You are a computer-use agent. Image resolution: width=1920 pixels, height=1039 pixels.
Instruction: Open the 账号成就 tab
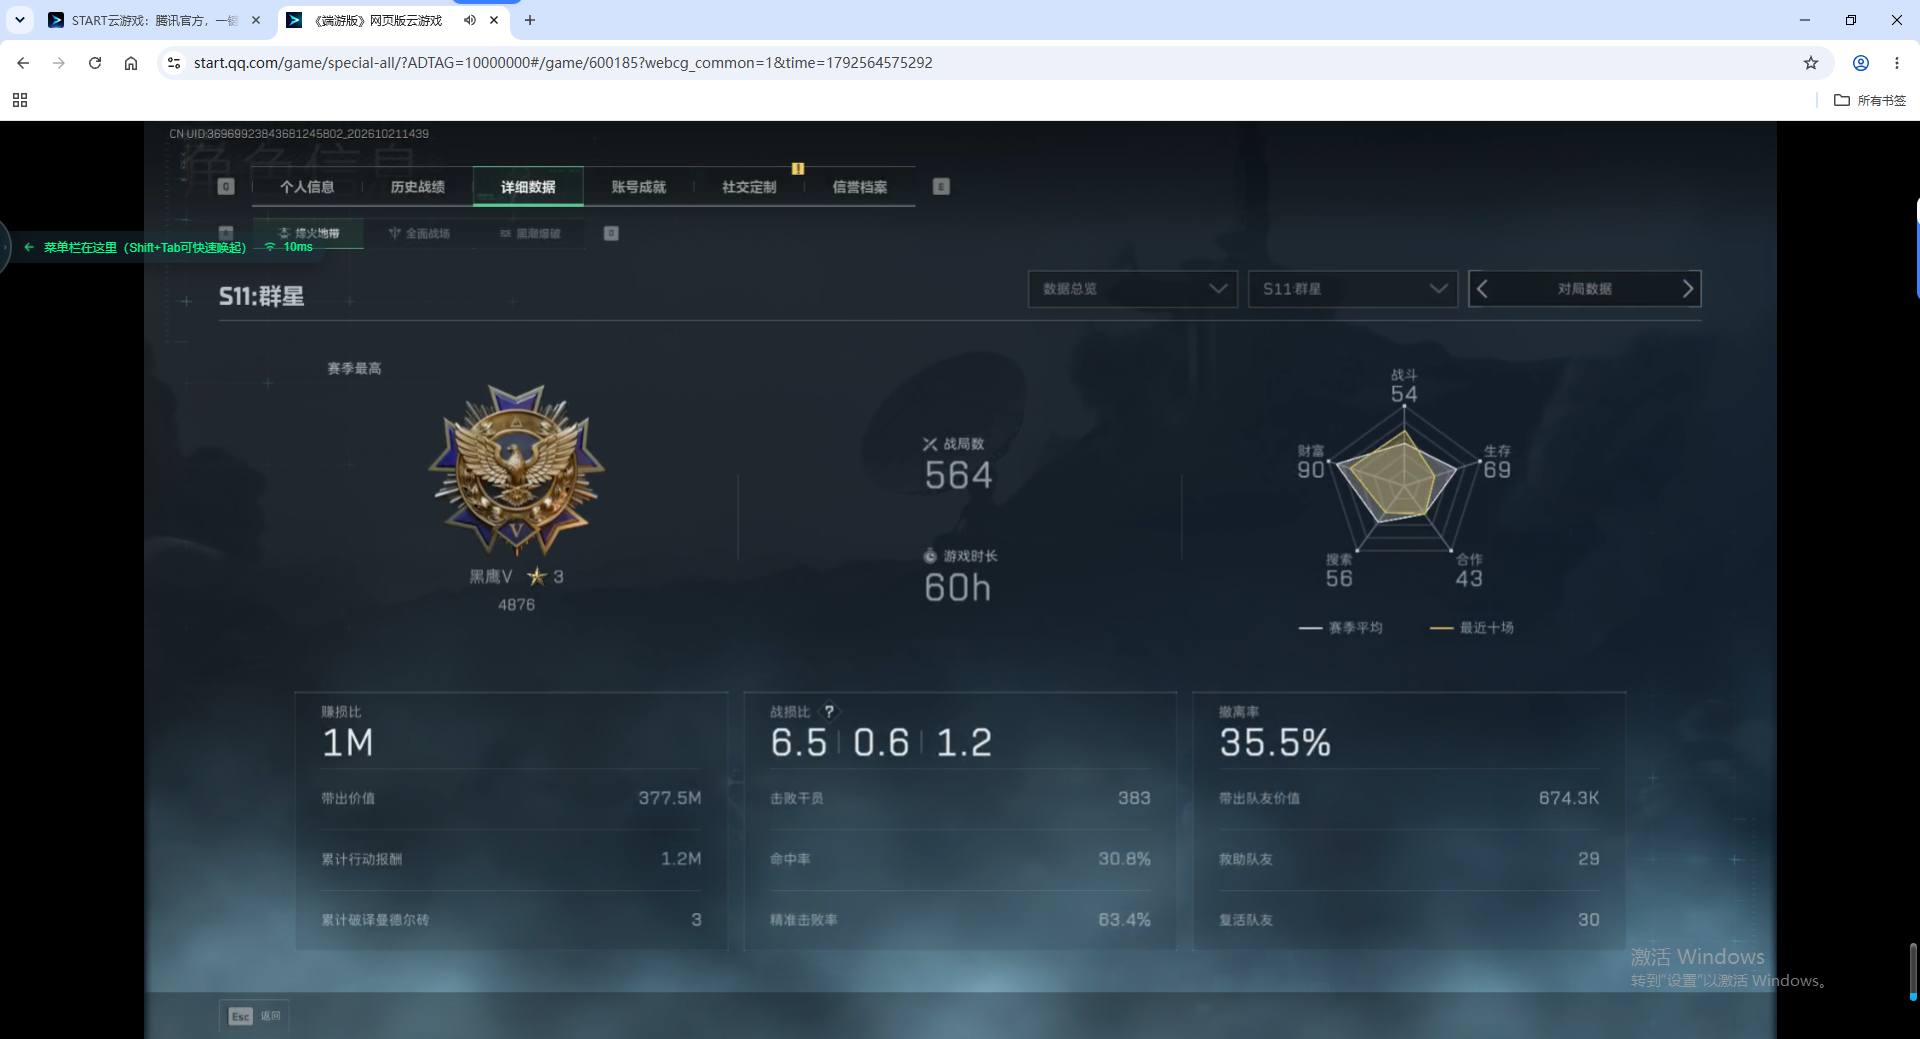pyautogui.click(x=638, y=187)
